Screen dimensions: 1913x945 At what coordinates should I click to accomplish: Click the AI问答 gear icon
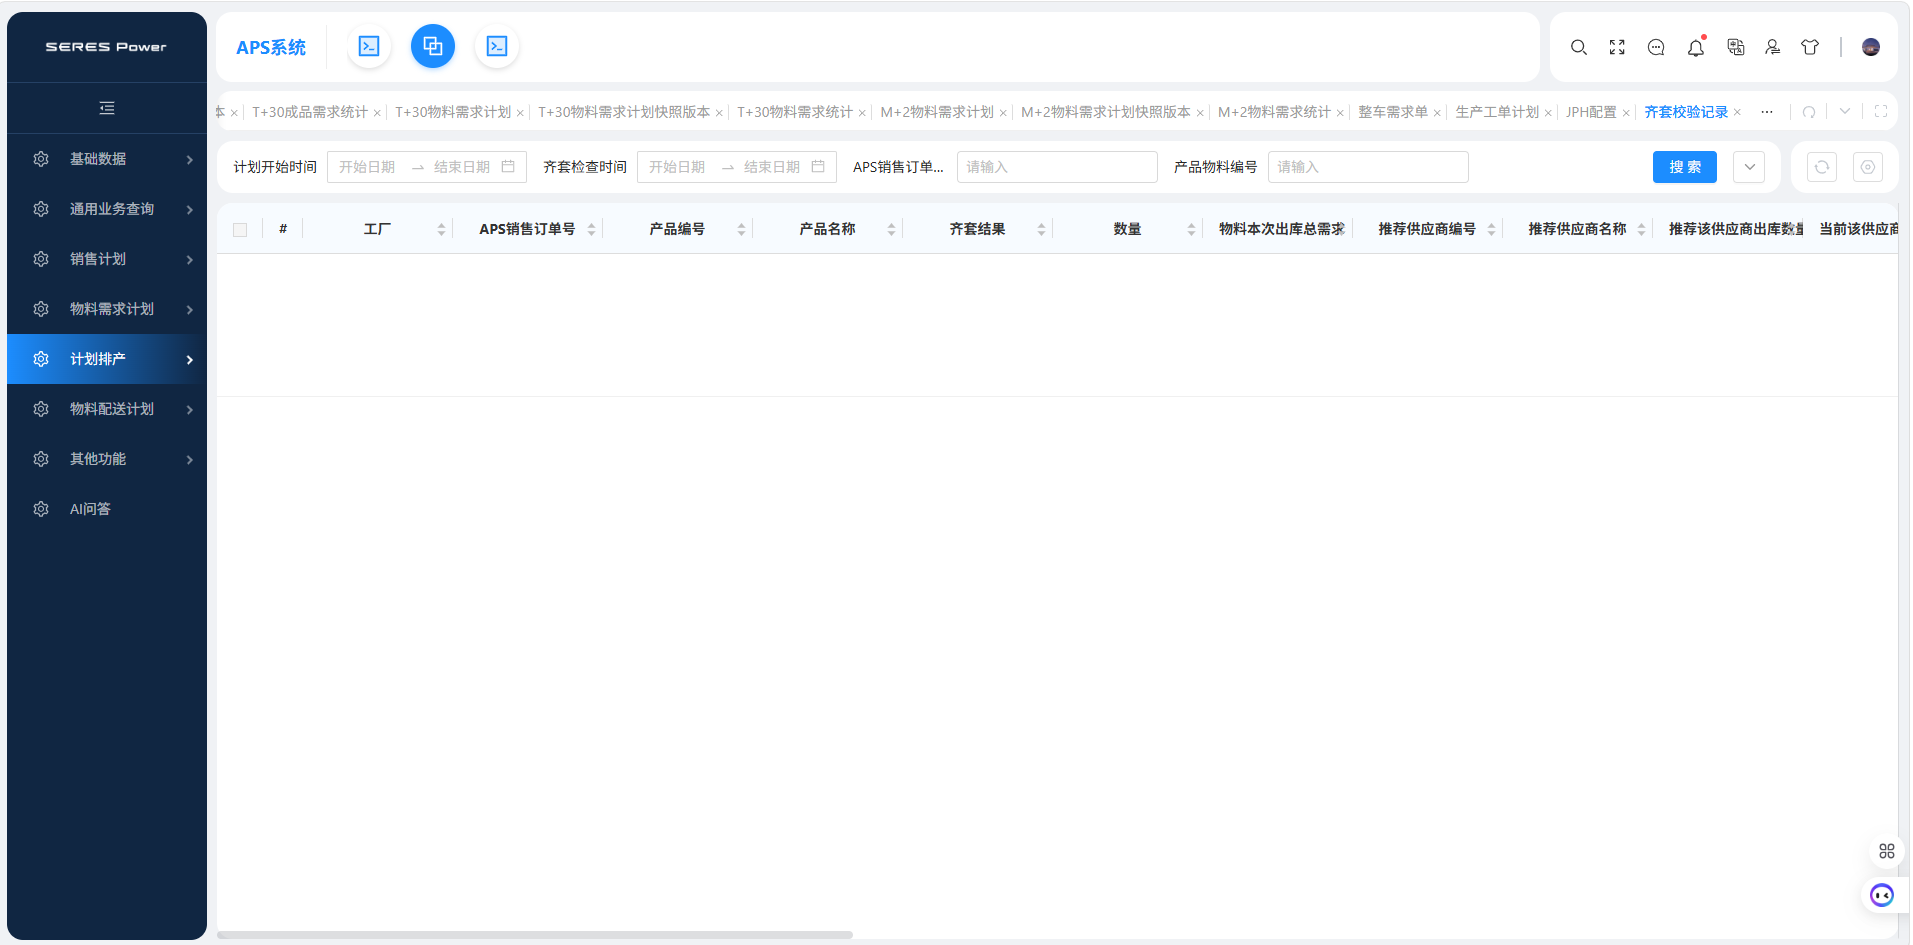click(x=41, y=509)
